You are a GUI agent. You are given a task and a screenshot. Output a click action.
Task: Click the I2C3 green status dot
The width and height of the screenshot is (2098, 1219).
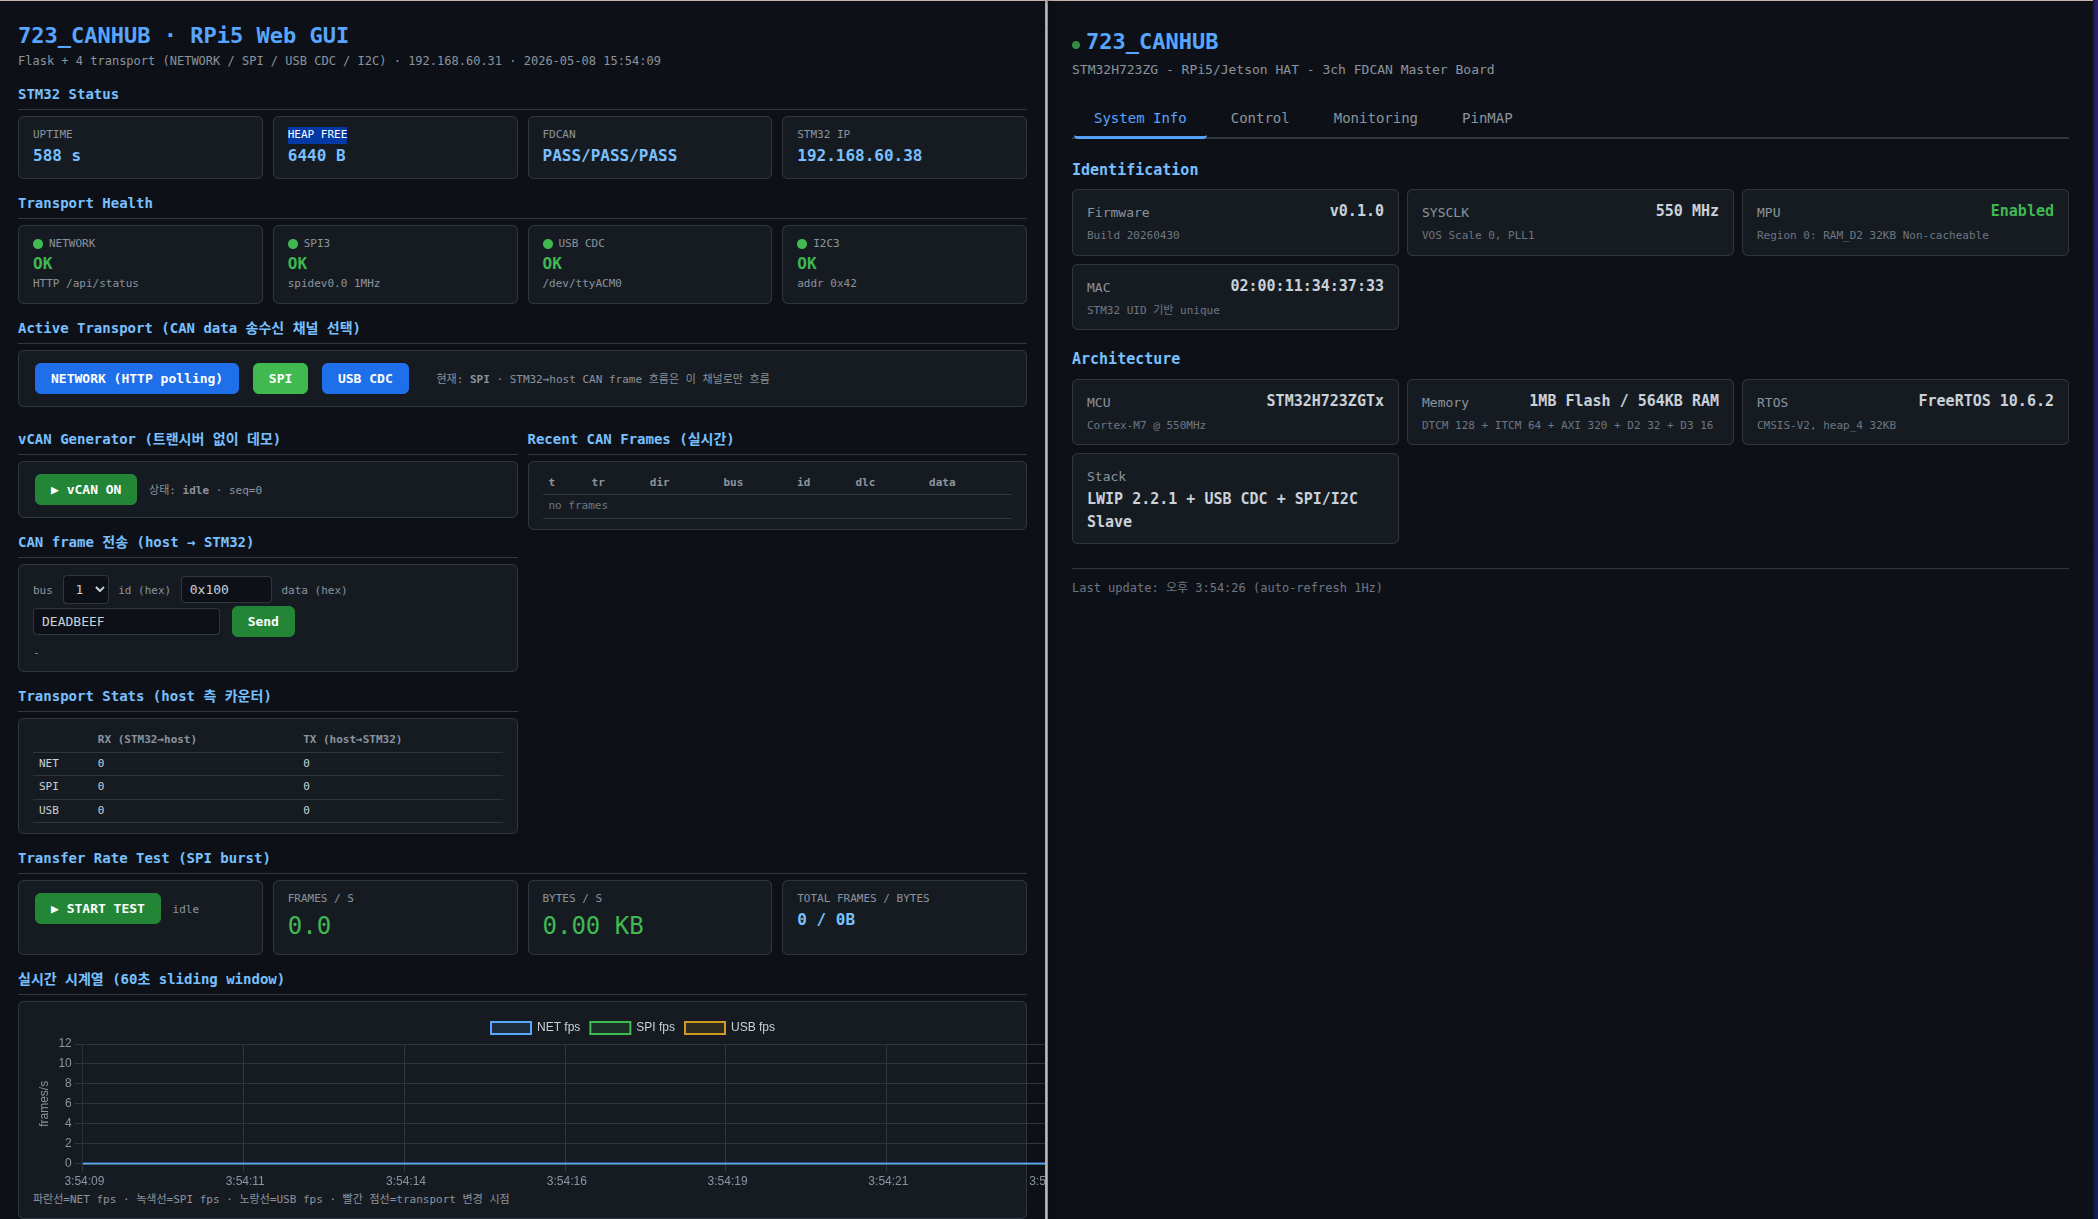click(802, 244)
